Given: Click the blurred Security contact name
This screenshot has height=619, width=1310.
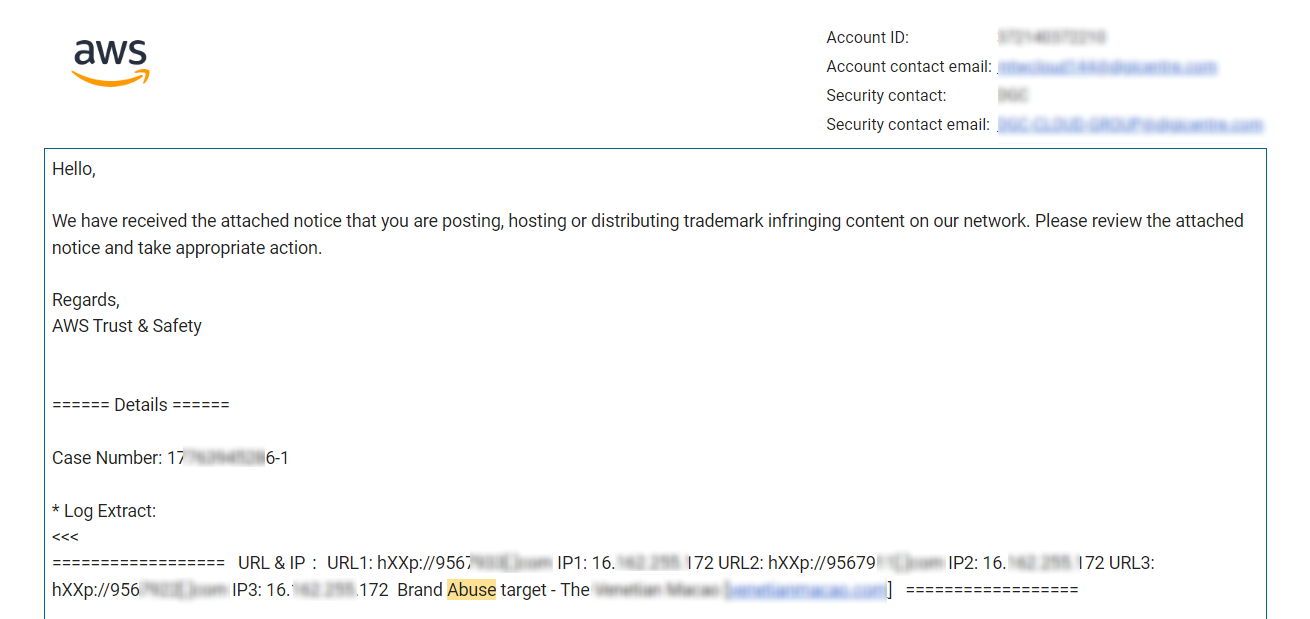Looking at the screenshot, I should tap(1013, 96).
